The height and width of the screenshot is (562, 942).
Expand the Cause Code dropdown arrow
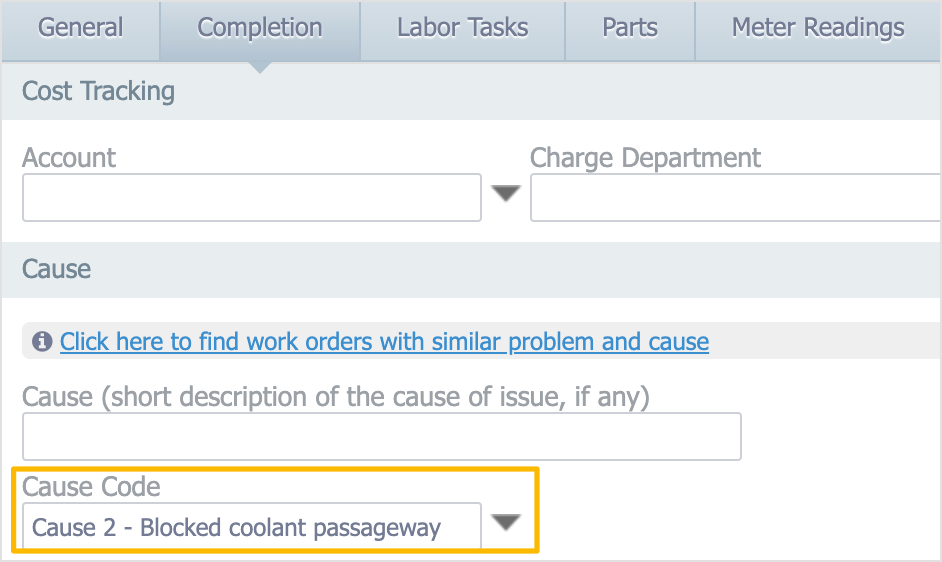tap(506, 522)
